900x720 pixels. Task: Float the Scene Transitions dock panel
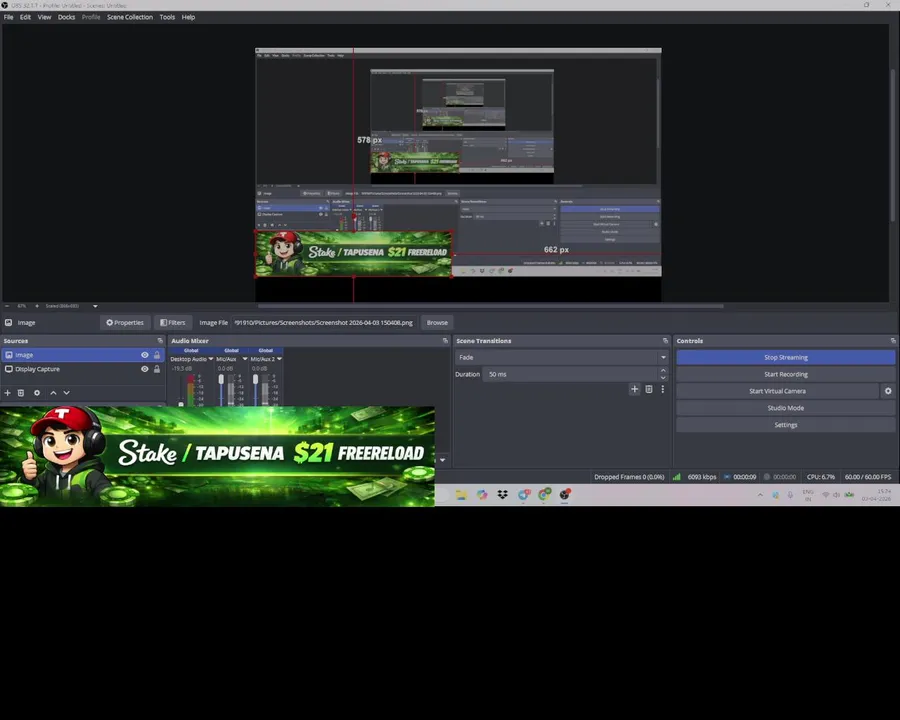(x=665, y=340)
